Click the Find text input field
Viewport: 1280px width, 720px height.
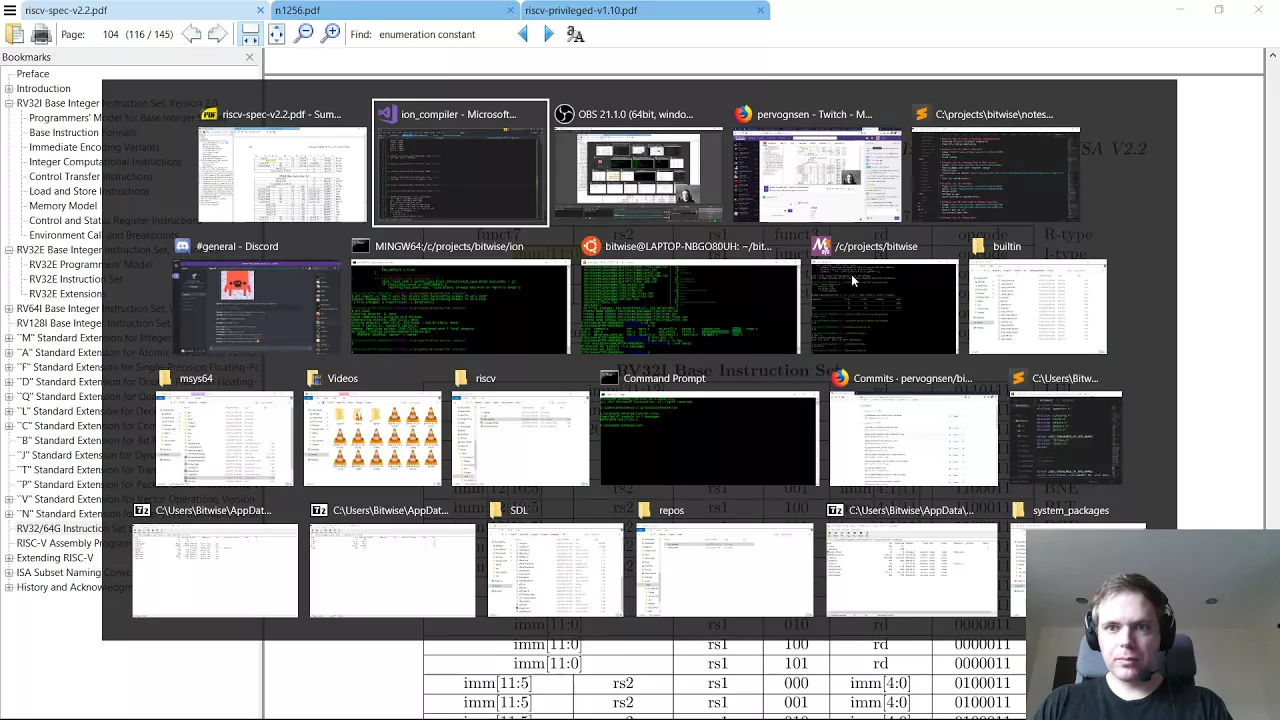click(444, 34)
